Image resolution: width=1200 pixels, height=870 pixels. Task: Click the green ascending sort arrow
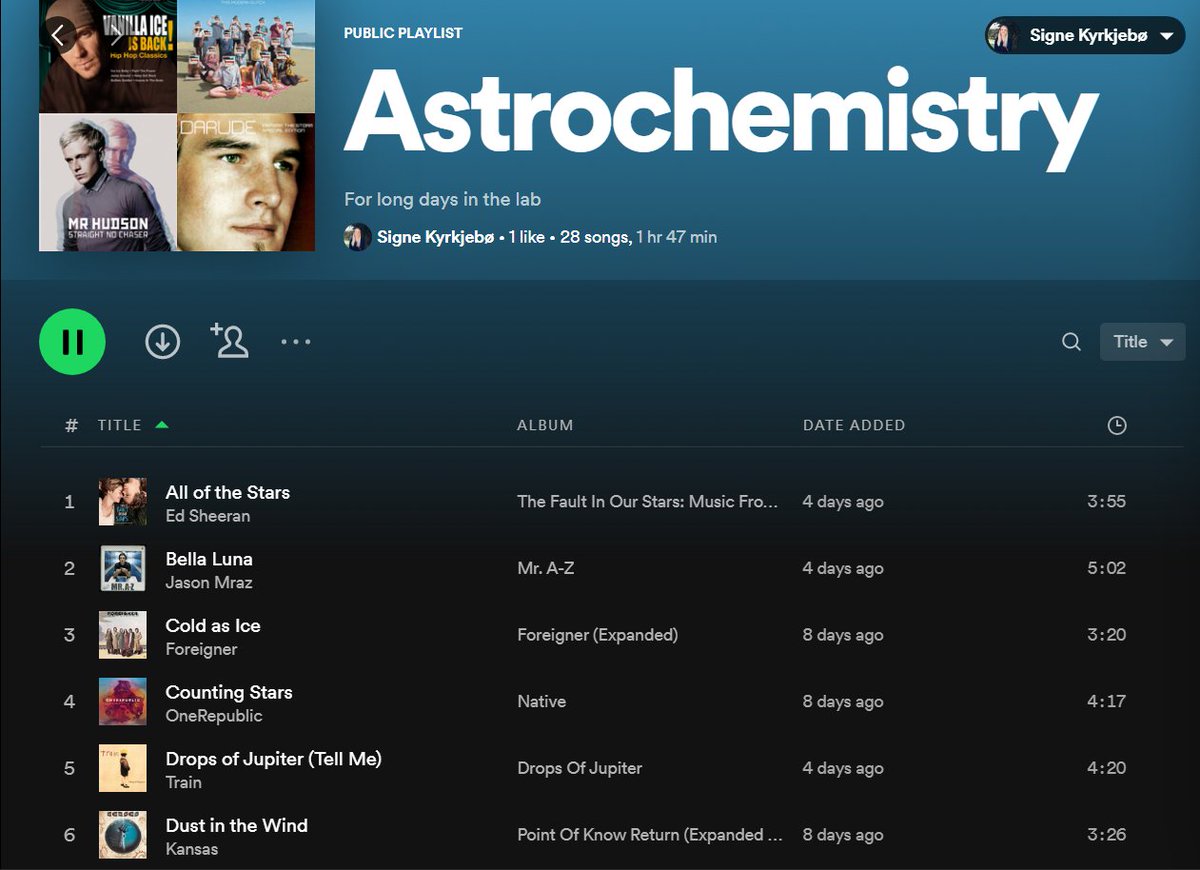coord(162,425)
